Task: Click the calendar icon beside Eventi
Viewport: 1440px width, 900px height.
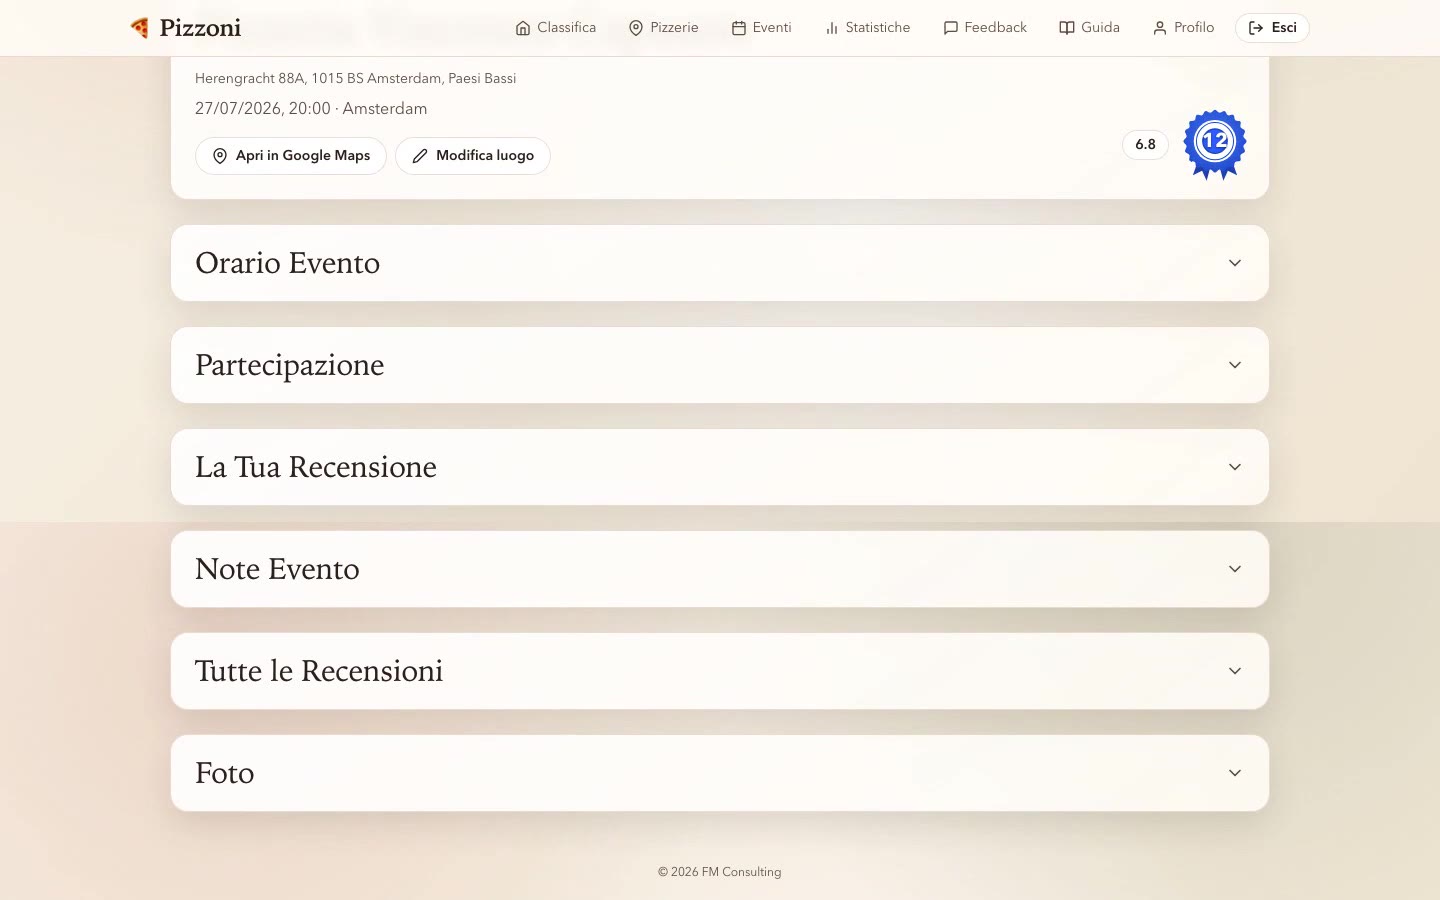Action: pos(739,28)
